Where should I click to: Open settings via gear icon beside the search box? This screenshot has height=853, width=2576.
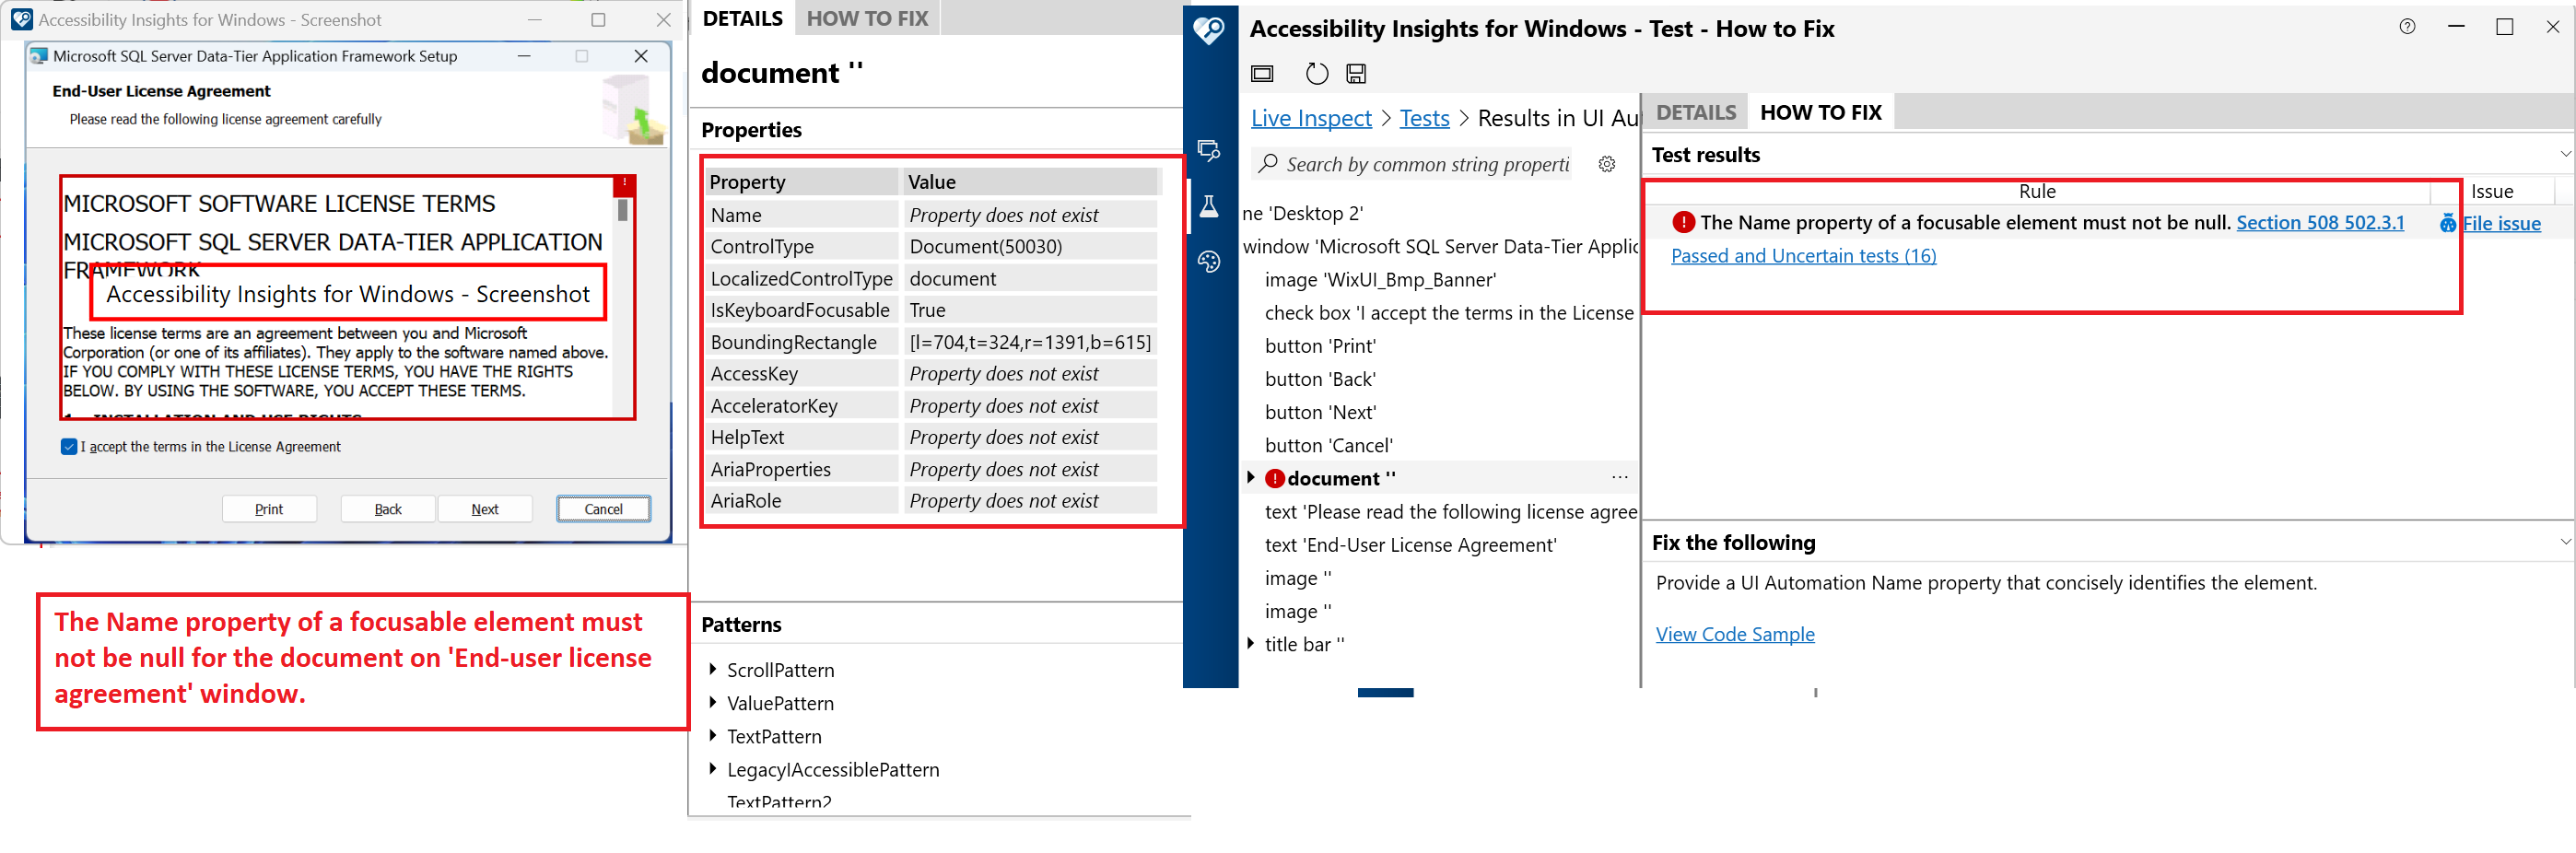click(x=1607, y=164)
